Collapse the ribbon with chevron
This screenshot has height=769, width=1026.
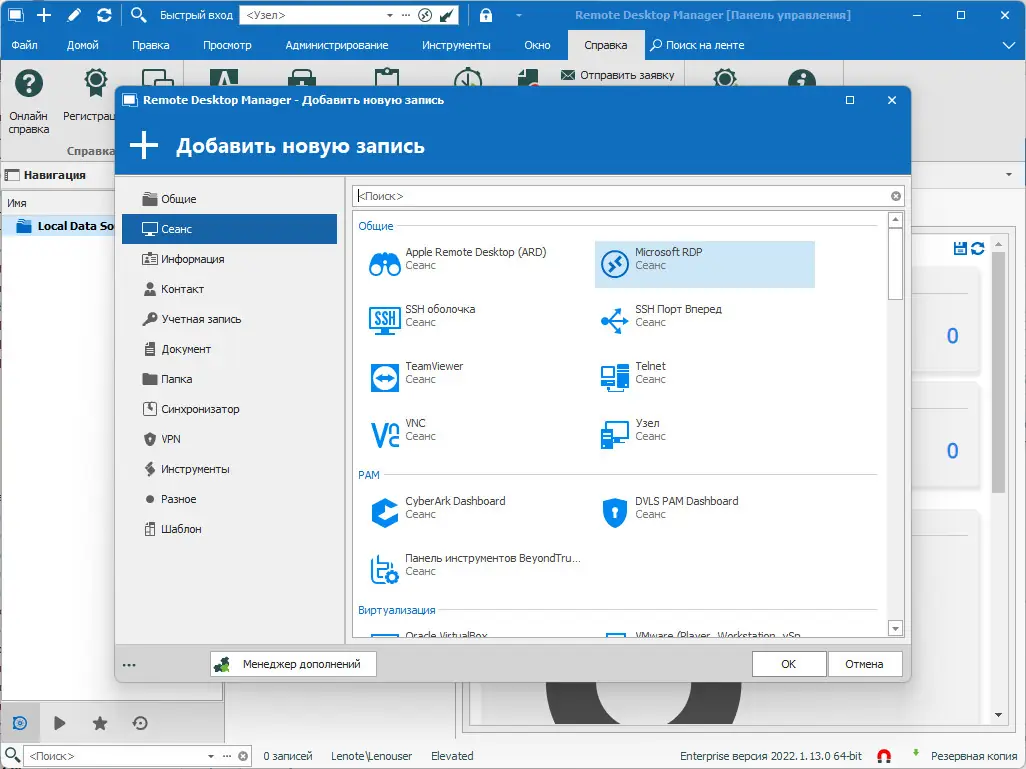1008,45
